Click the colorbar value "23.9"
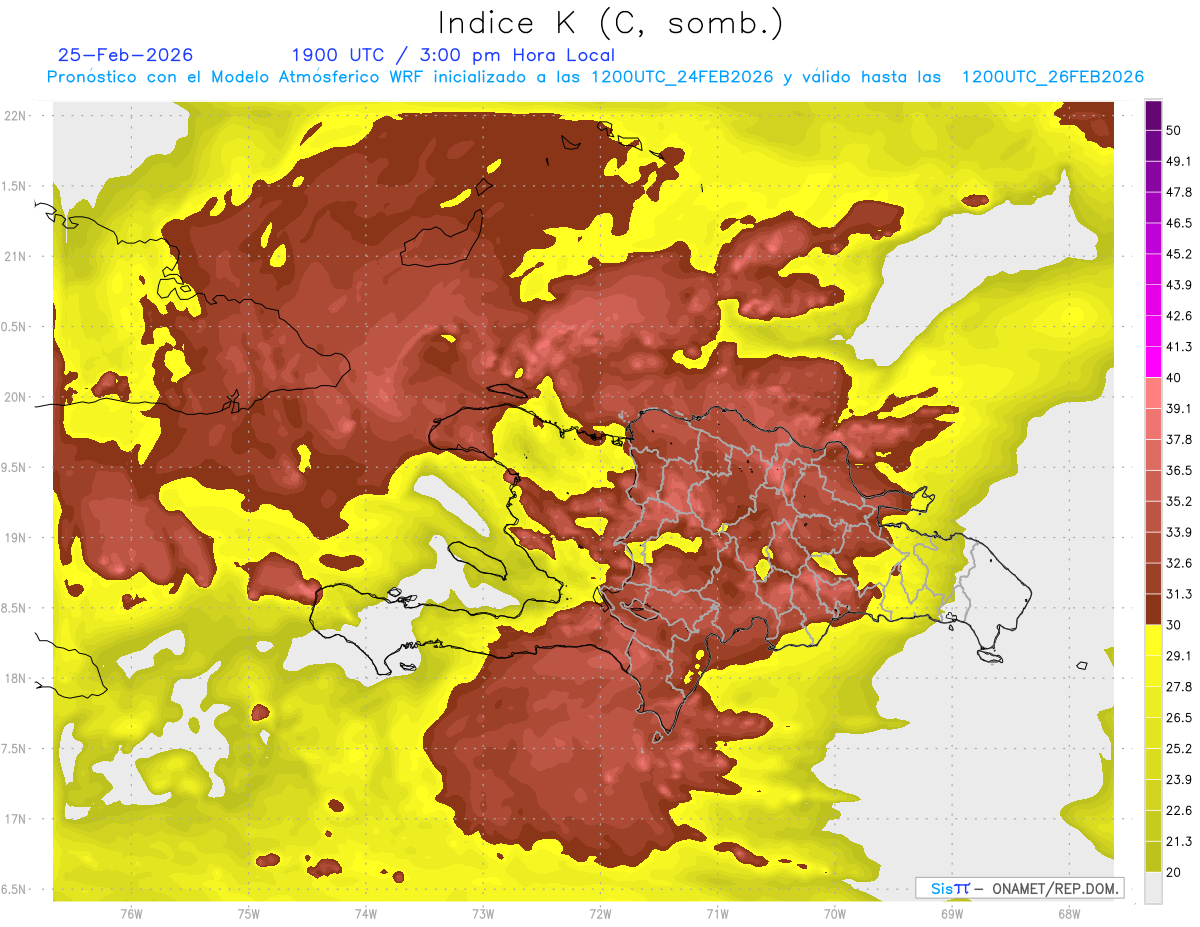Screen dimensions: 1200x927 (x=1179, y=779)
